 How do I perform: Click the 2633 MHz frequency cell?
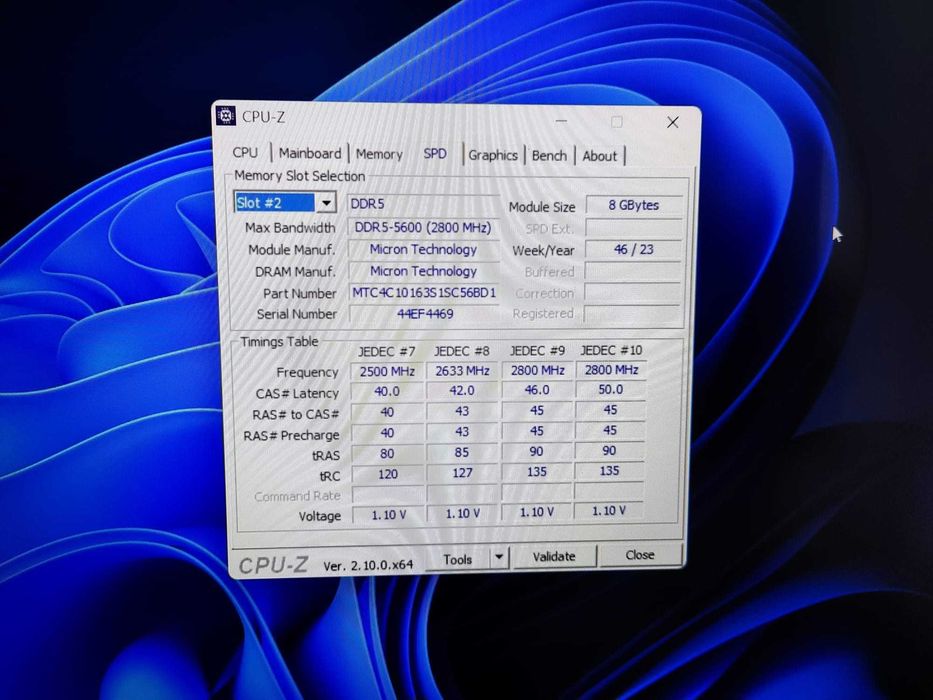462,371
